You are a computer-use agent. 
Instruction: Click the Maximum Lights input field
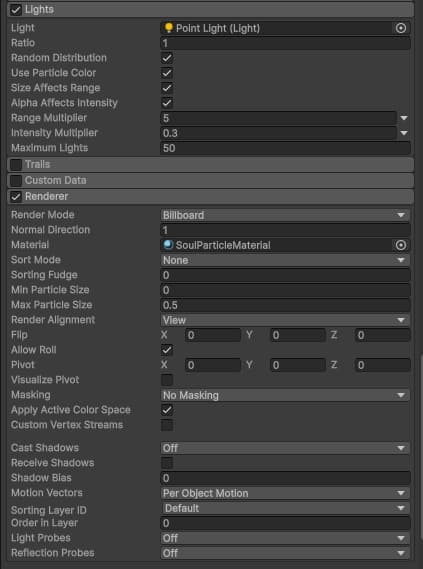coord(285,148)
